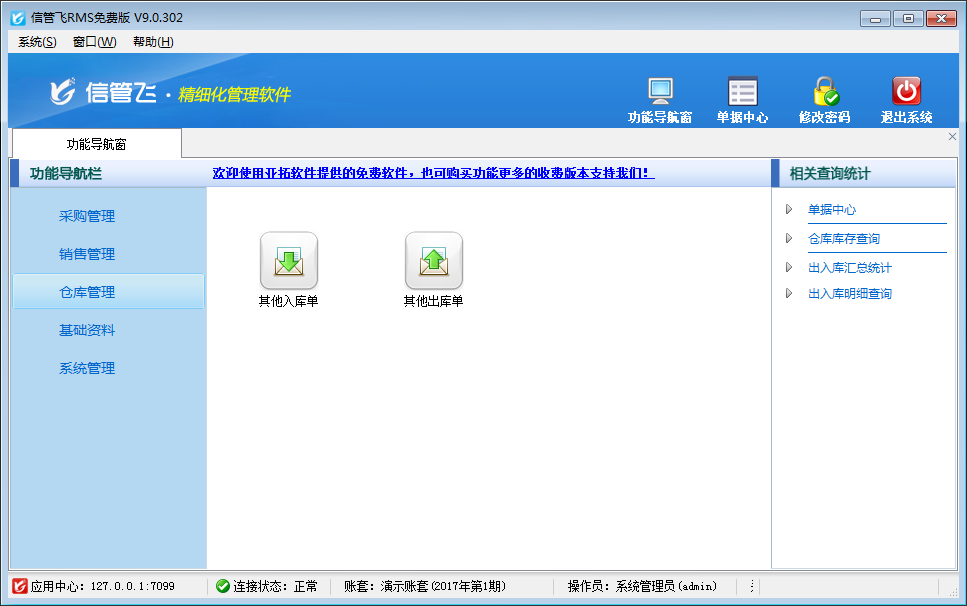Close the tab using small x button
This screenshot has width=967, height=606.
click(952, 137)
